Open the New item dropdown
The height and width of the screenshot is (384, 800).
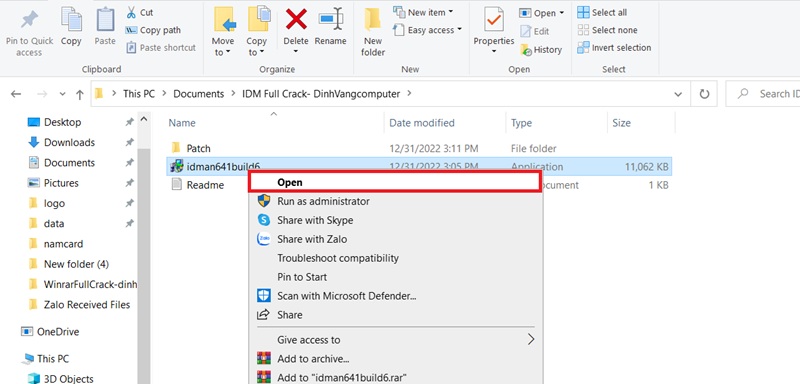pos(423,12)
